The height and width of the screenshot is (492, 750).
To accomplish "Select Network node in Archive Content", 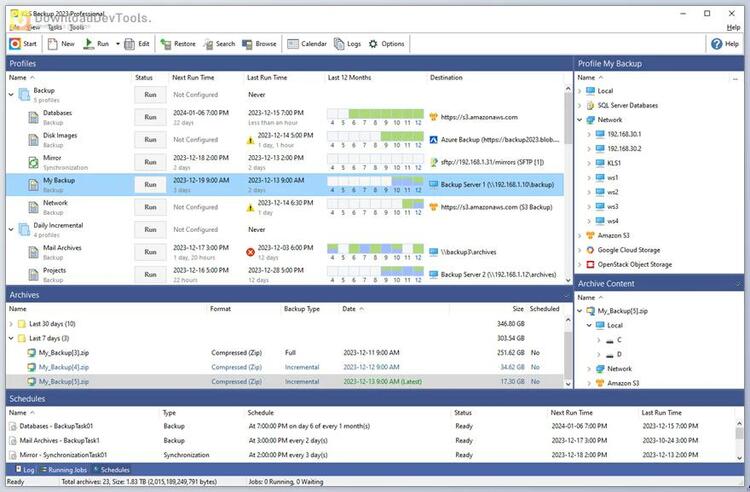I will coord(619,369).
